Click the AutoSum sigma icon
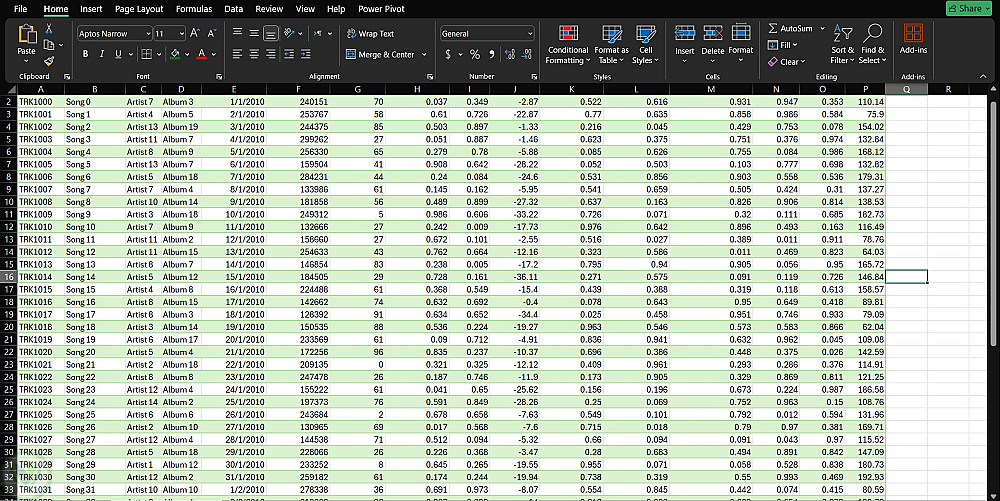The image size is (1000, 501). pyautogui.click(x=773, y=28)
